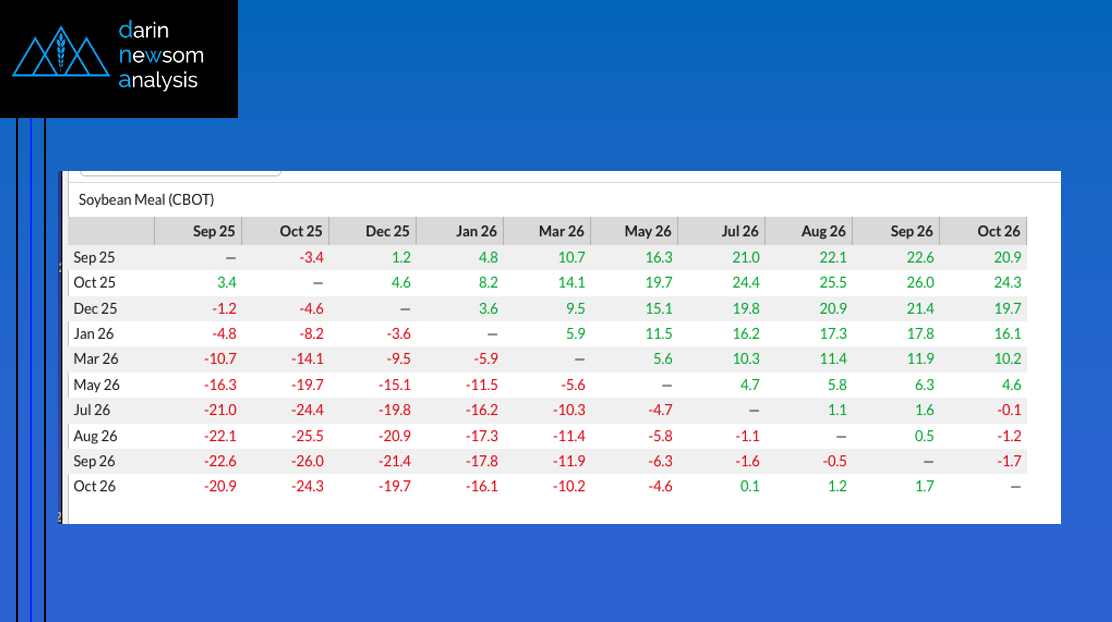Click the -25.5 value in Aug 26 row

(x=306, y=435)
